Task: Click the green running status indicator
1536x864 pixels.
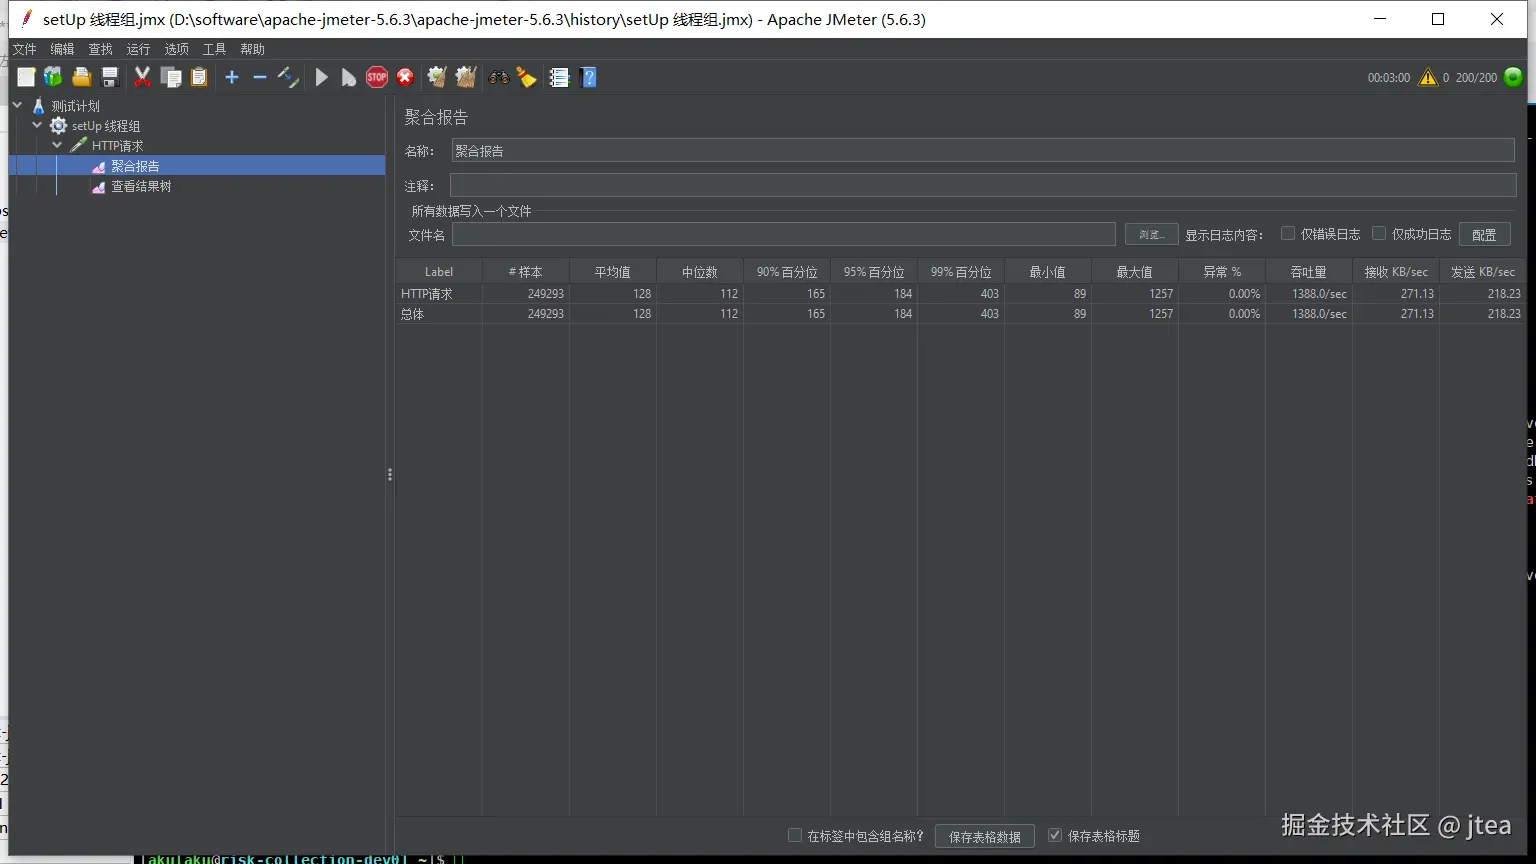Action: coord(1513,77)
